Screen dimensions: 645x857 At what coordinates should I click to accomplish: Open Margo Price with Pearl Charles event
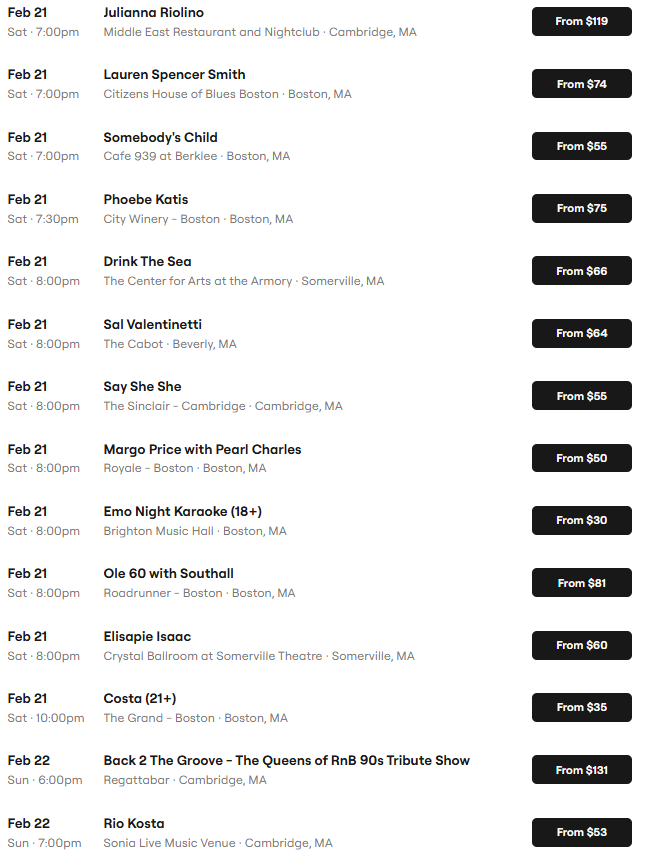tap(202, 449)
